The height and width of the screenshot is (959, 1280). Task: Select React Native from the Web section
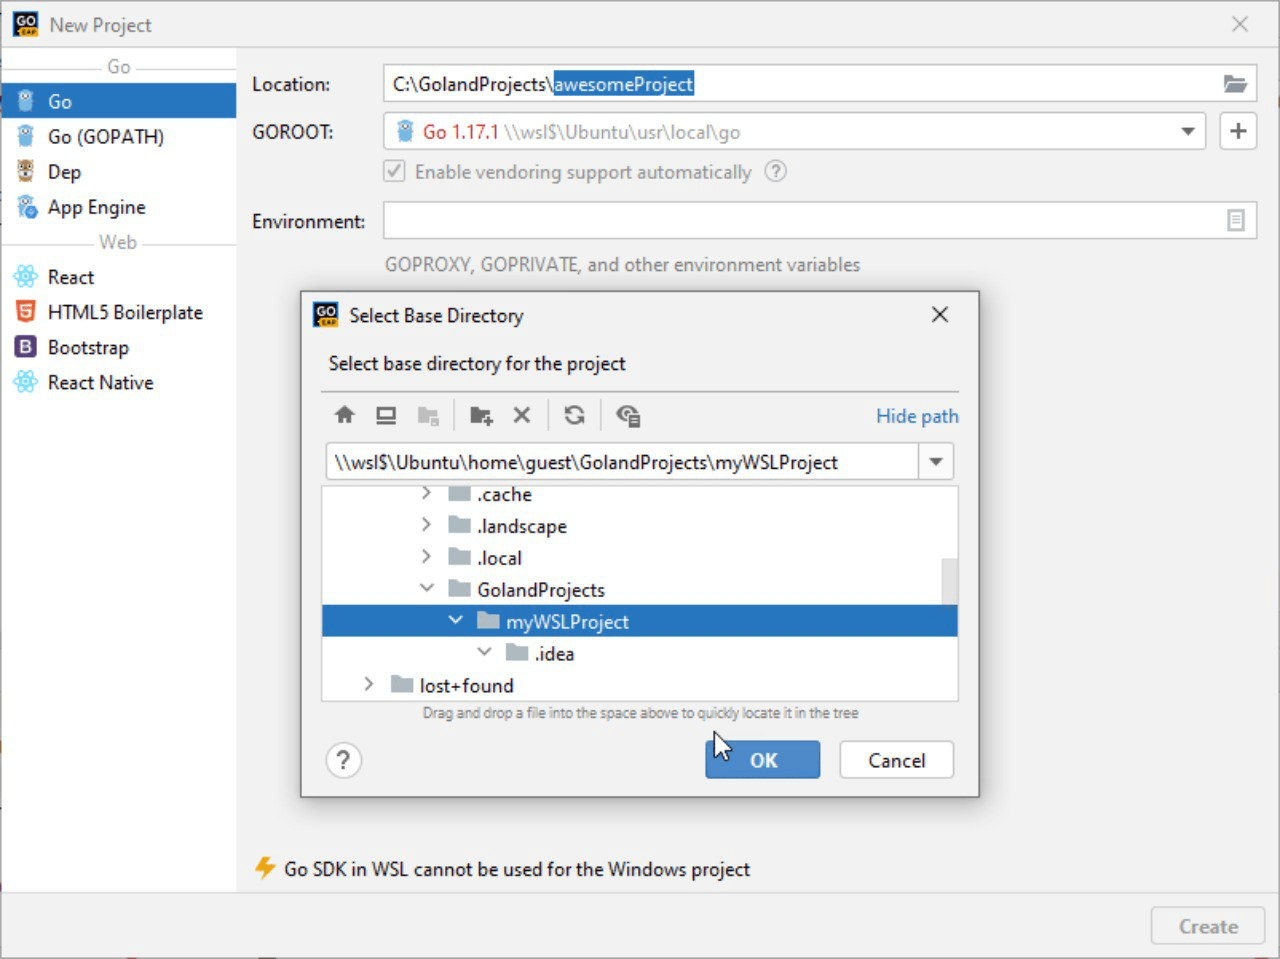point(100,382)
